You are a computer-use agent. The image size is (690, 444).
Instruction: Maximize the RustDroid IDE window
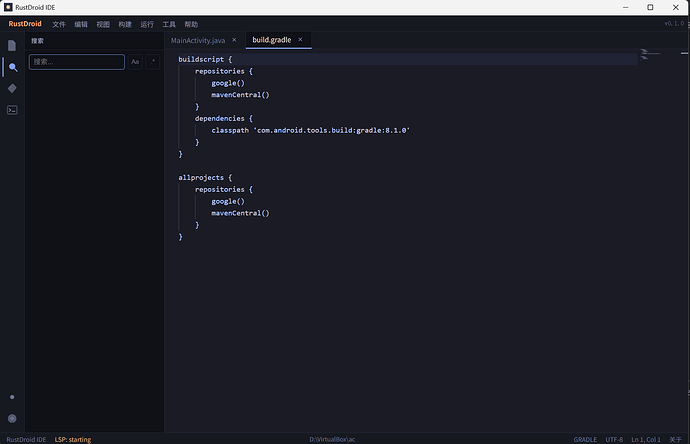click(x=650, y=7)
